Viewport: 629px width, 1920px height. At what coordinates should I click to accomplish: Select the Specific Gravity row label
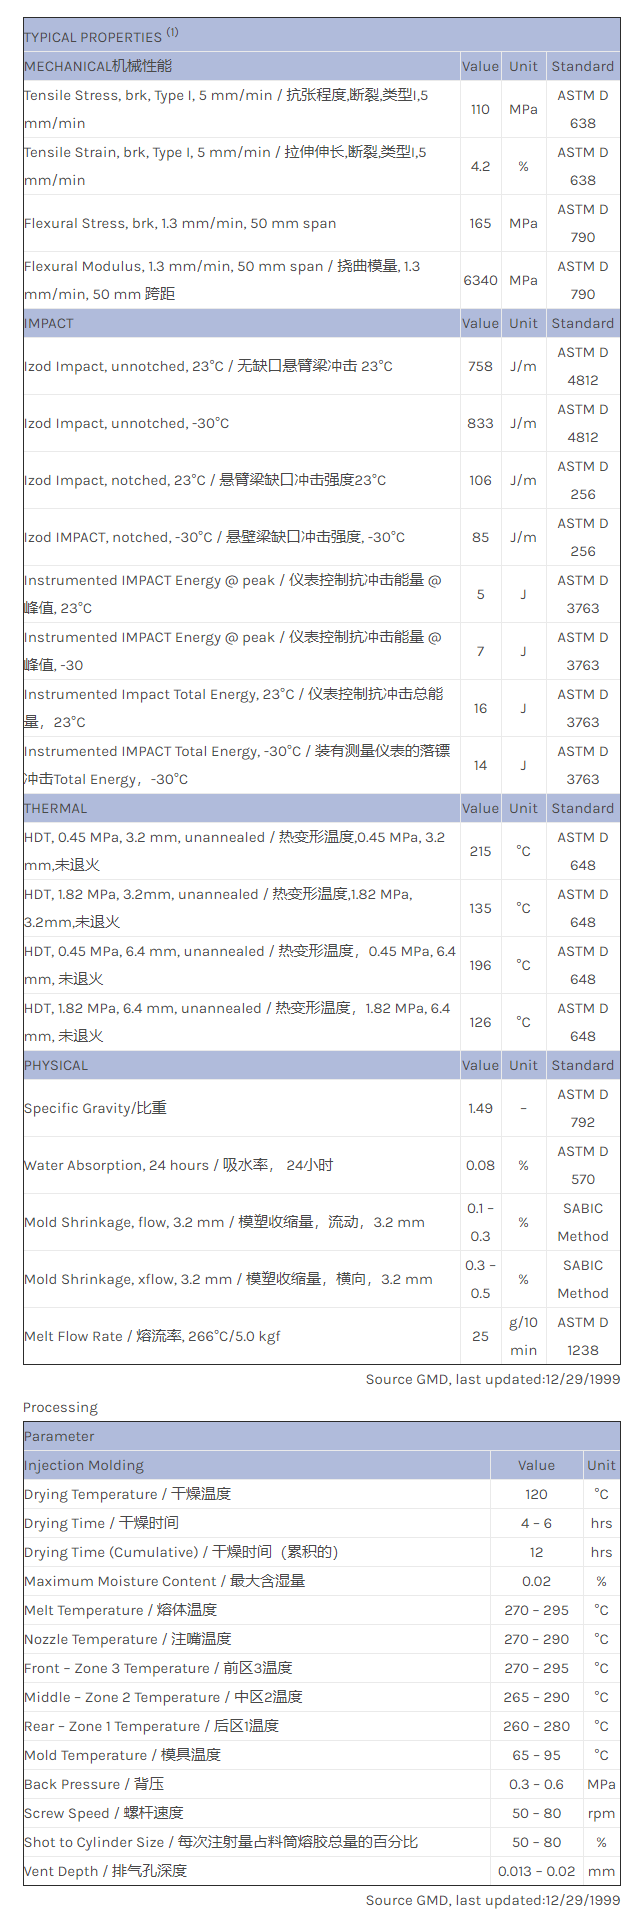pyautogui.click(x=96, y=1108)
